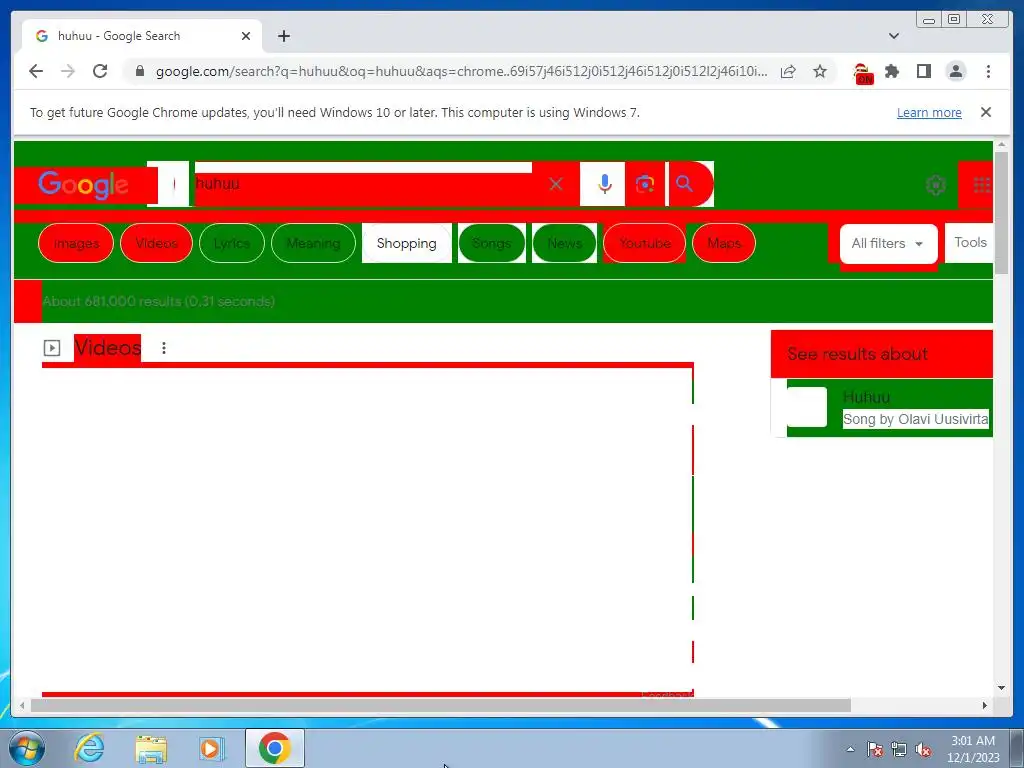Open the clock showing 3:01 AM

point(973,749)
